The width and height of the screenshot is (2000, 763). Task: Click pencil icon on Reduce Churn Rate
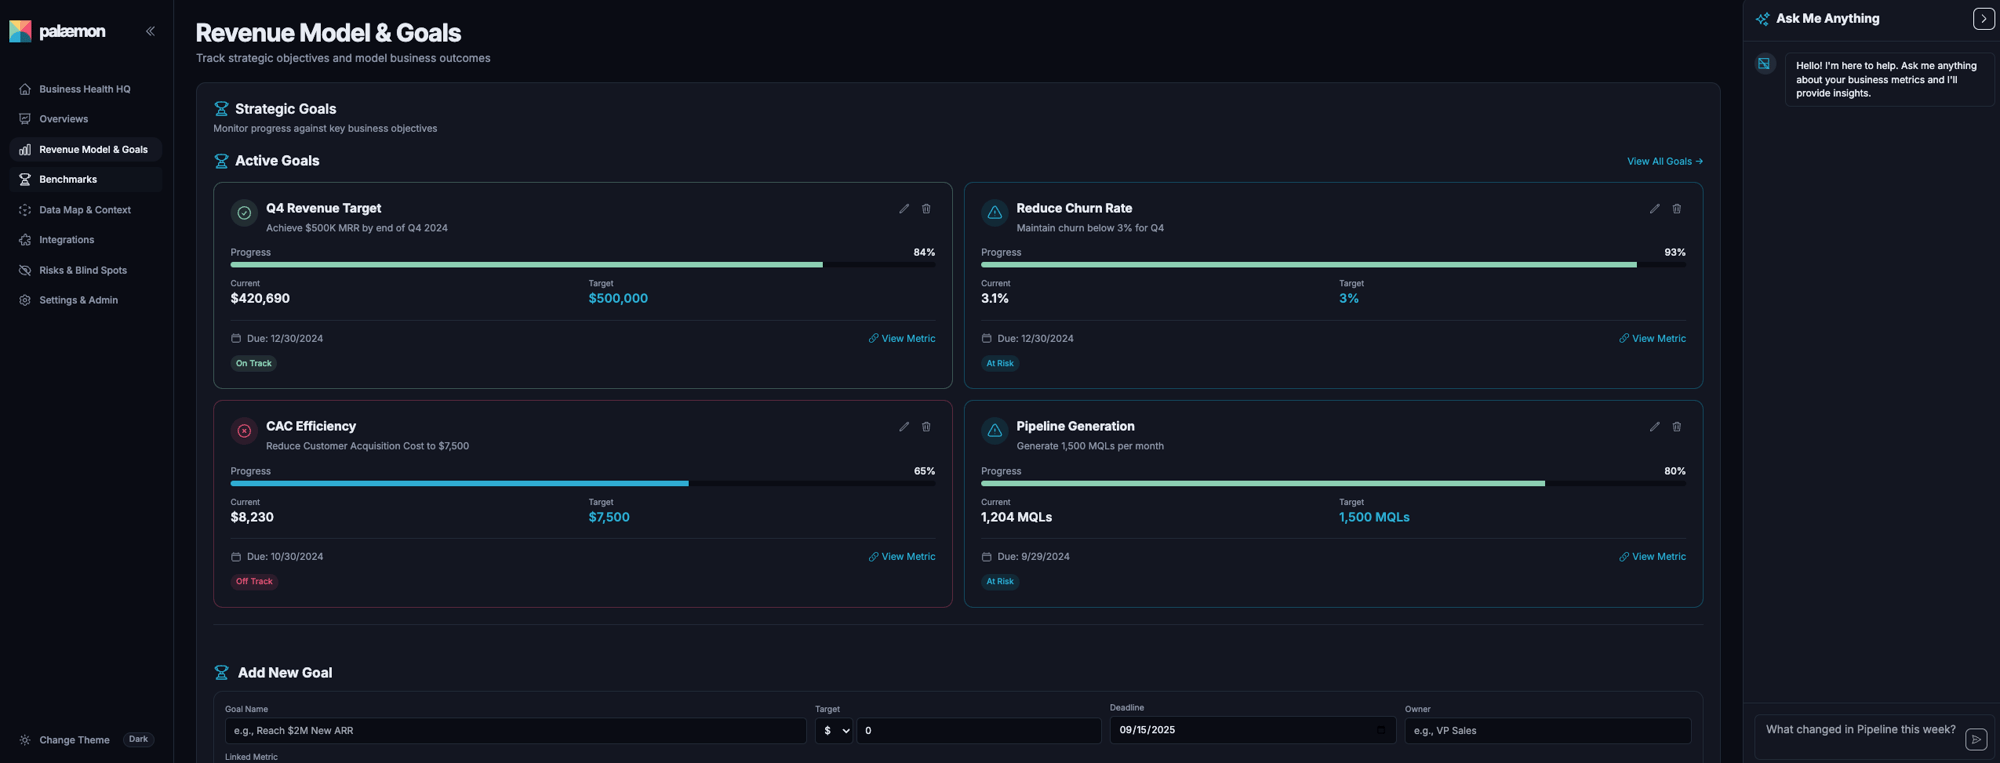pyautogui.click(x=1654, y=209)
